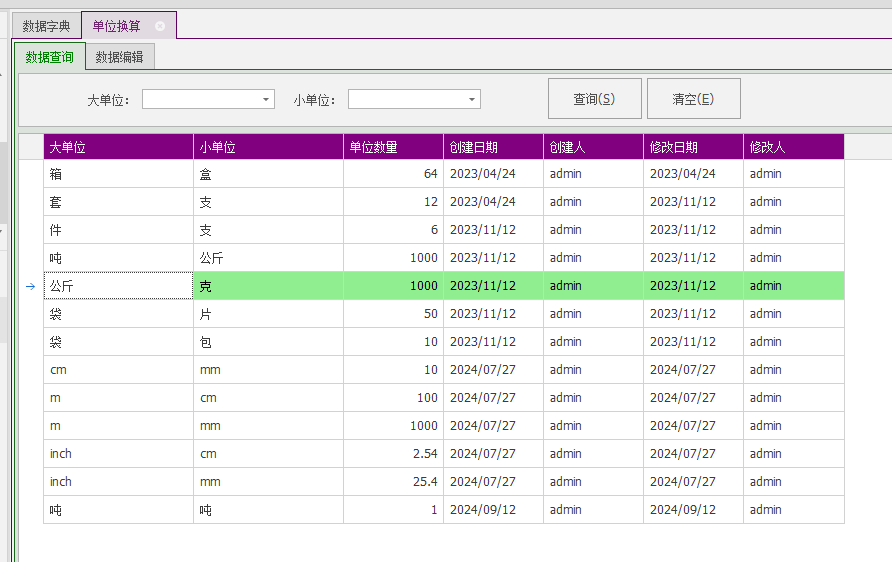
Task: Click quantity 1 in last row
Action: click(x=394, y=510)
